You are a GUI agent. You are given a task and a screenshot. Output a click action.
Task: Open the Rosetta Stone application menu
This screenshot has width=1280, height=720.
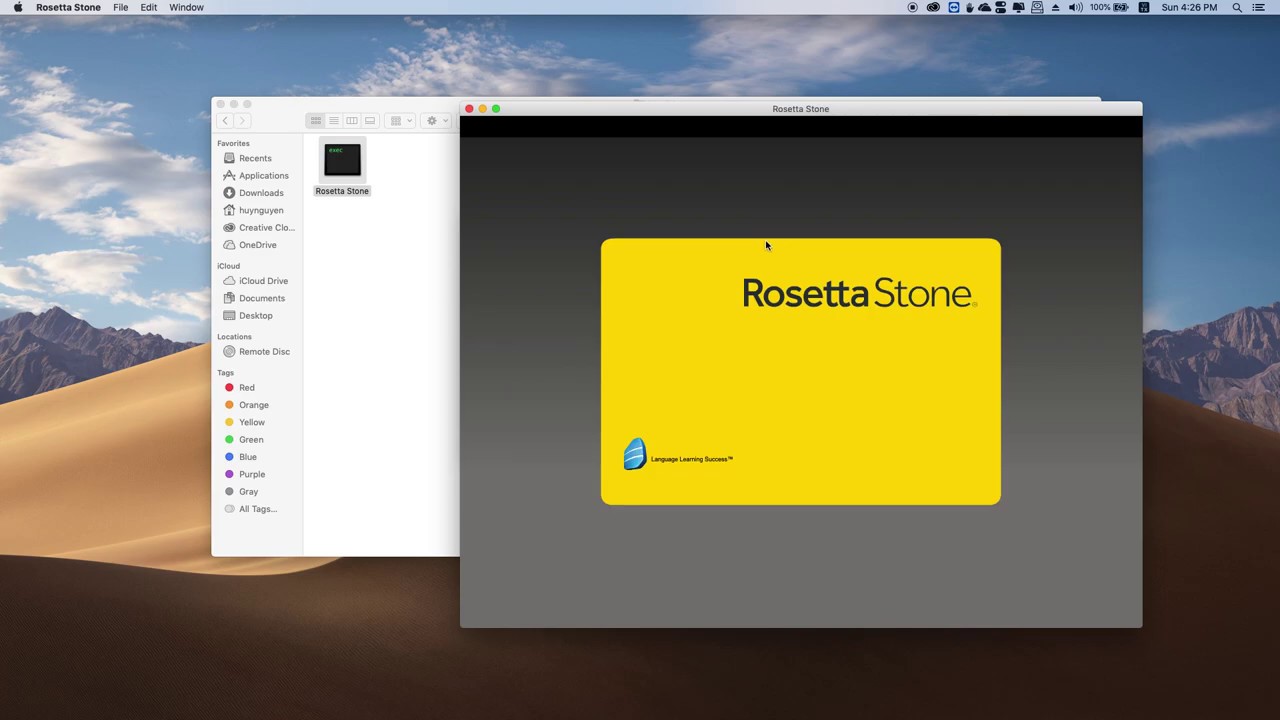[x=68, y=7]
